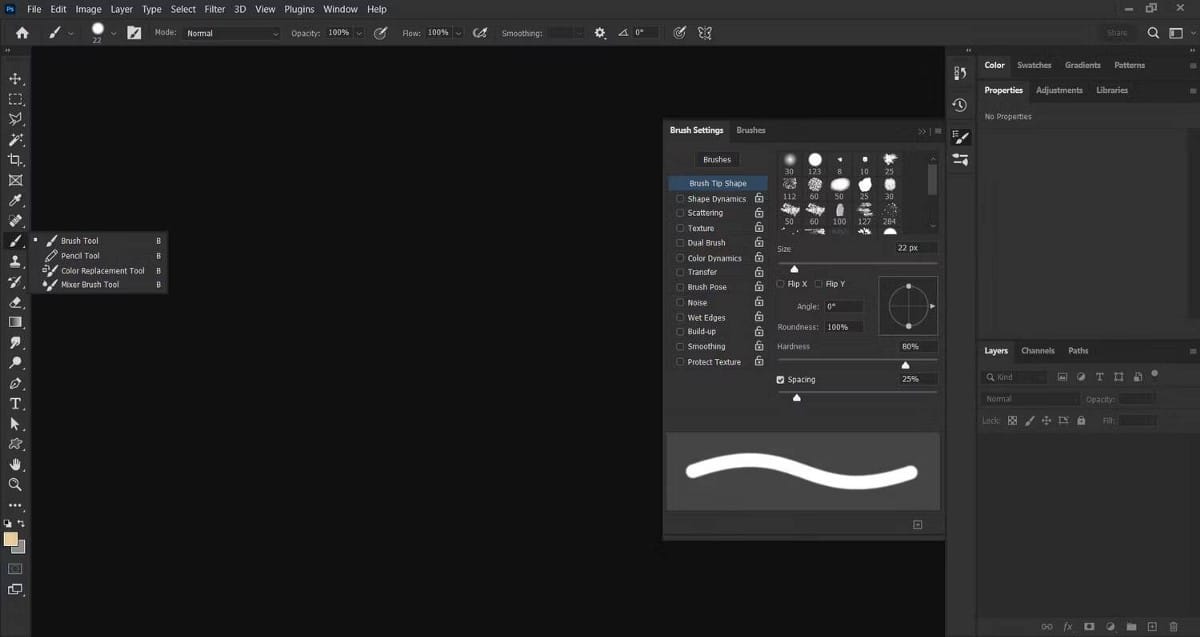Select the Eyedropper tool
This screenshot has height=637, width=1200.
(14, 200)
